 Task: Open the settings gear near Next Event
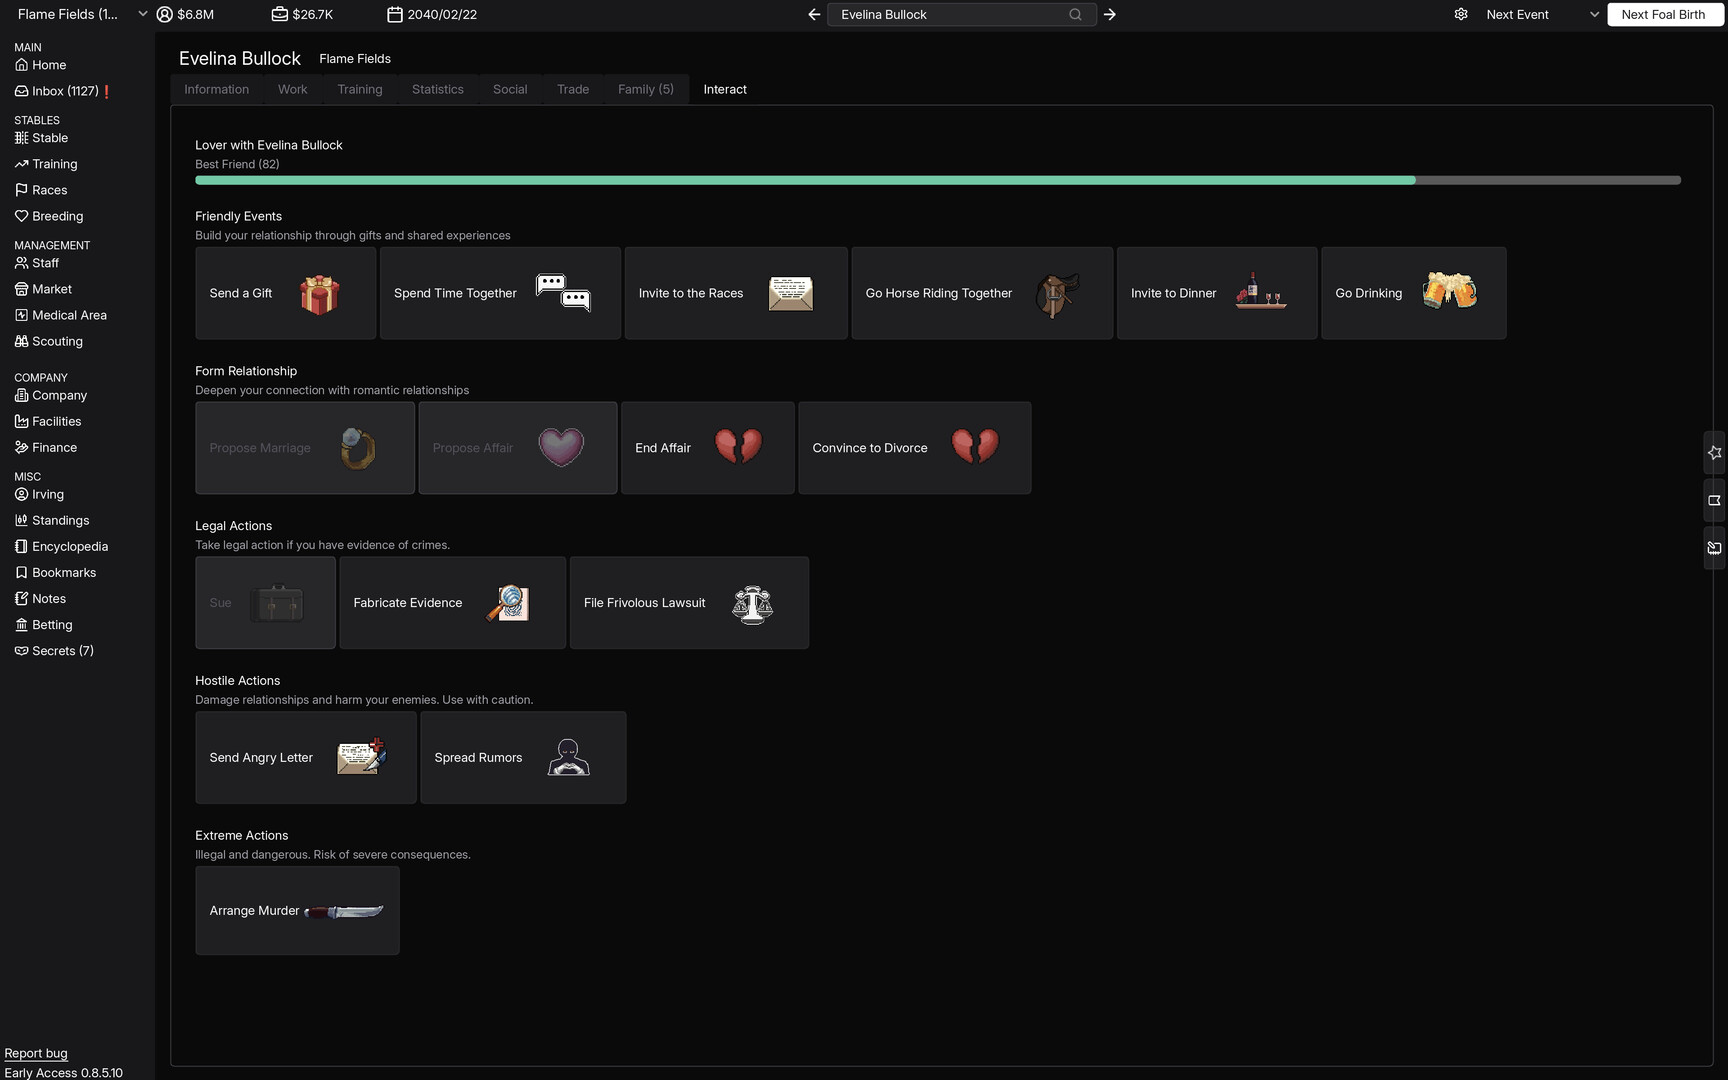point(1461,14)
